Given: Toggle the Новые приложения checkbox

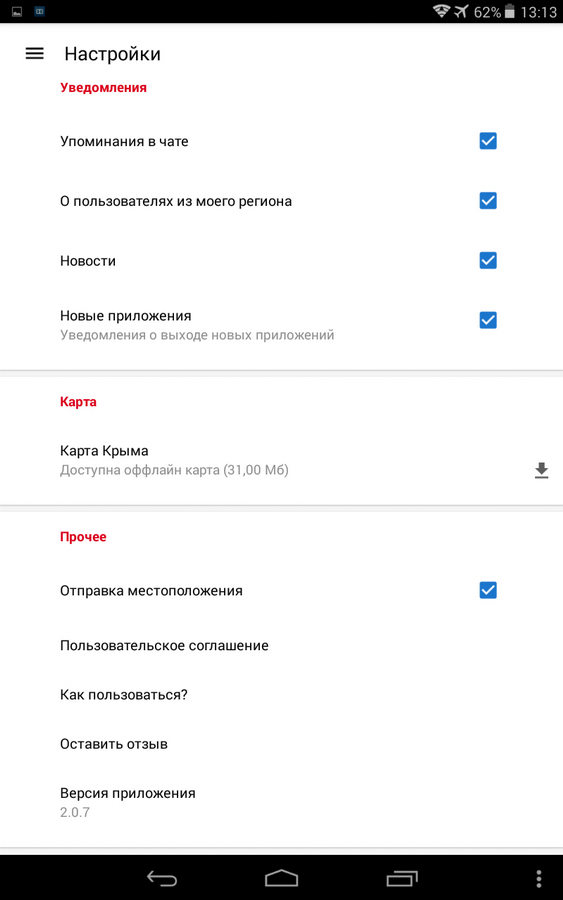Looking at the screenshot, I should (488, 320).
